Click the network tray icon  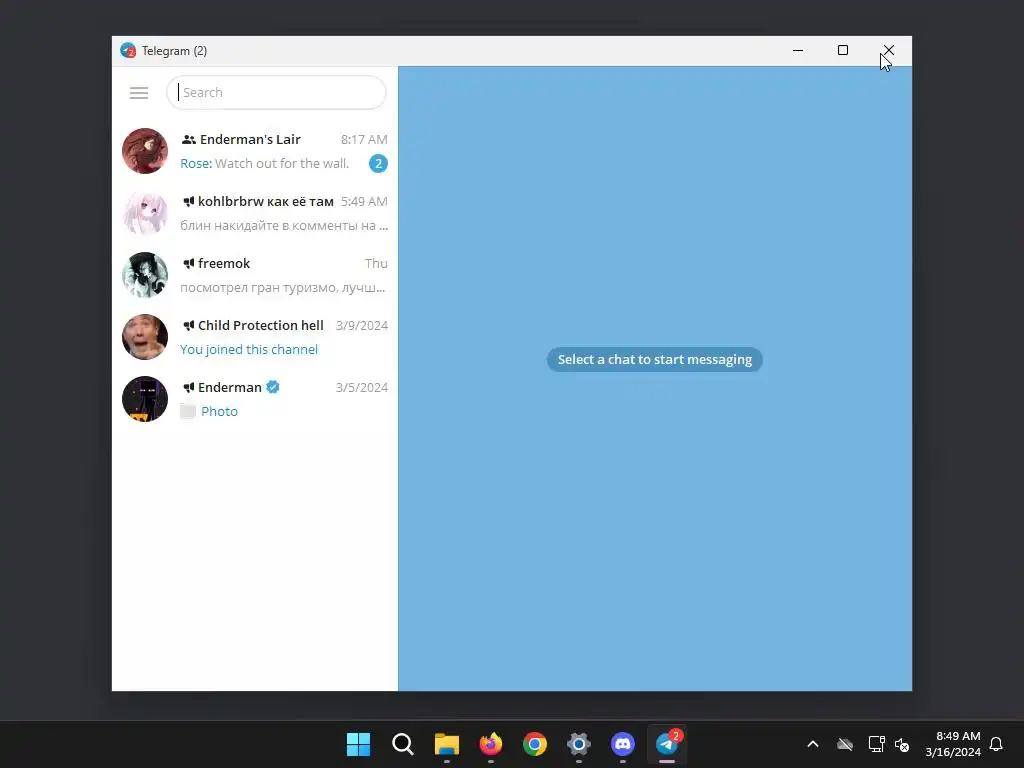pos(876,744)
